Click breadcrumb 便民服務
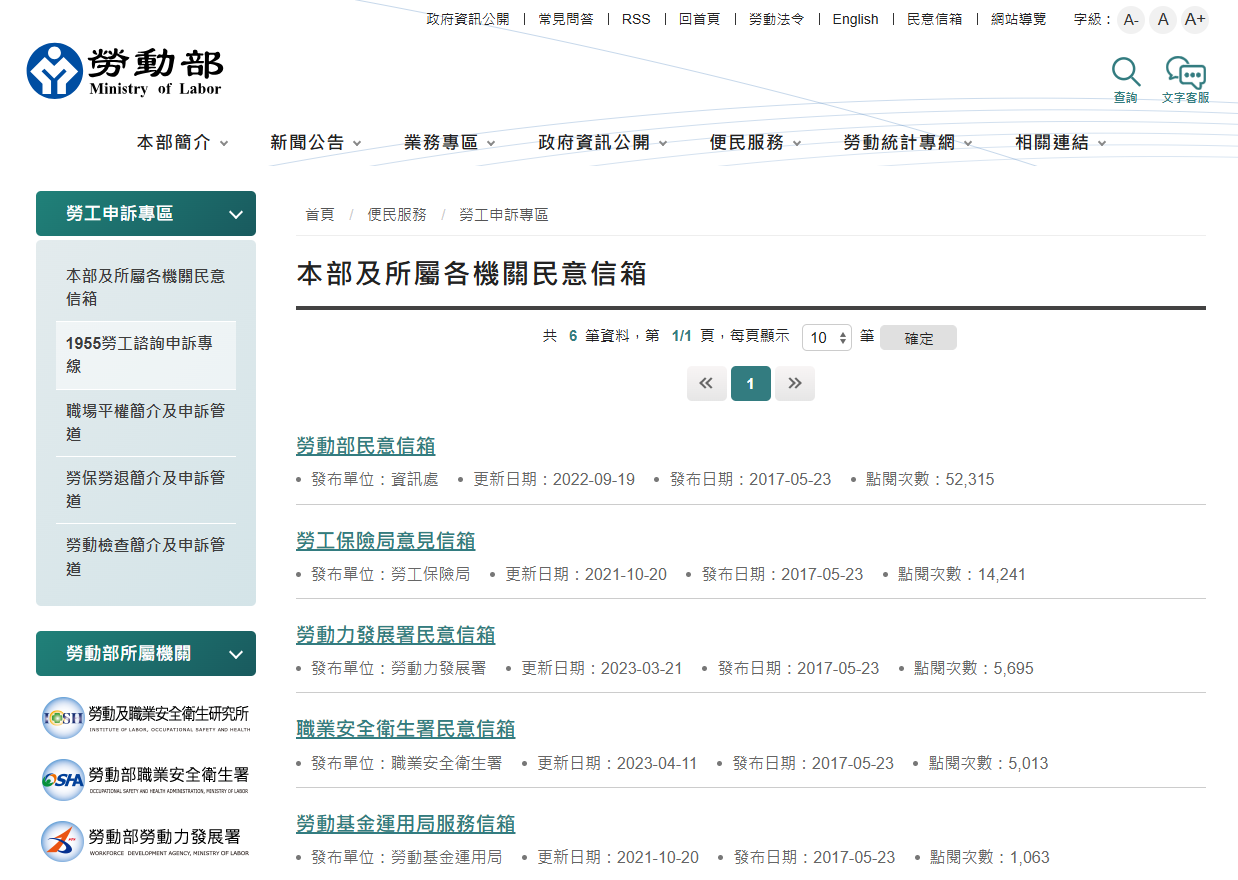This screenshot has width=1238, height=880. click(x=397, y=215)
